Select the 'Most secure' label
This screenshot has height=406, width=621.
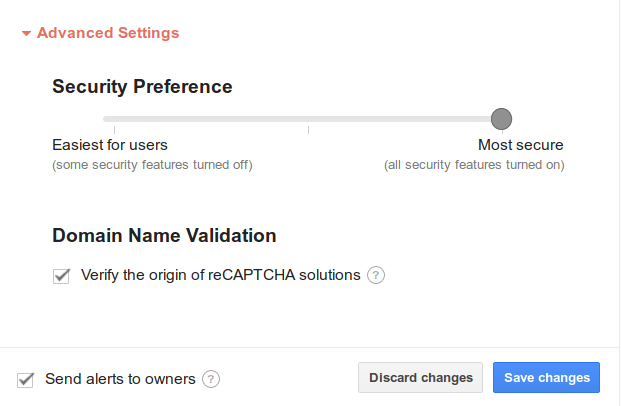520,145
